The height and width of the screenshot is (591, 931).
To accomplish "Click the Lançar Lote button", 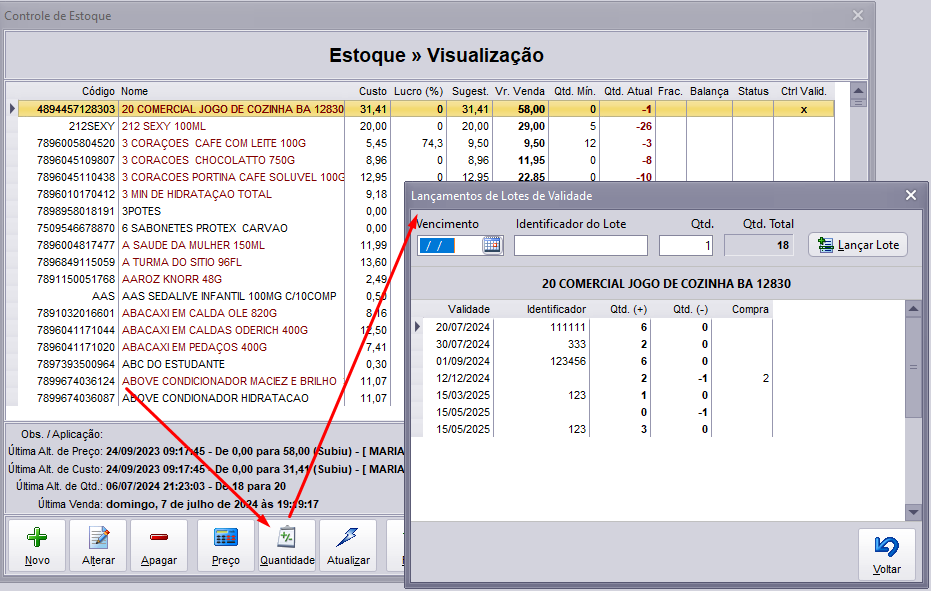I will coord(858,245).
